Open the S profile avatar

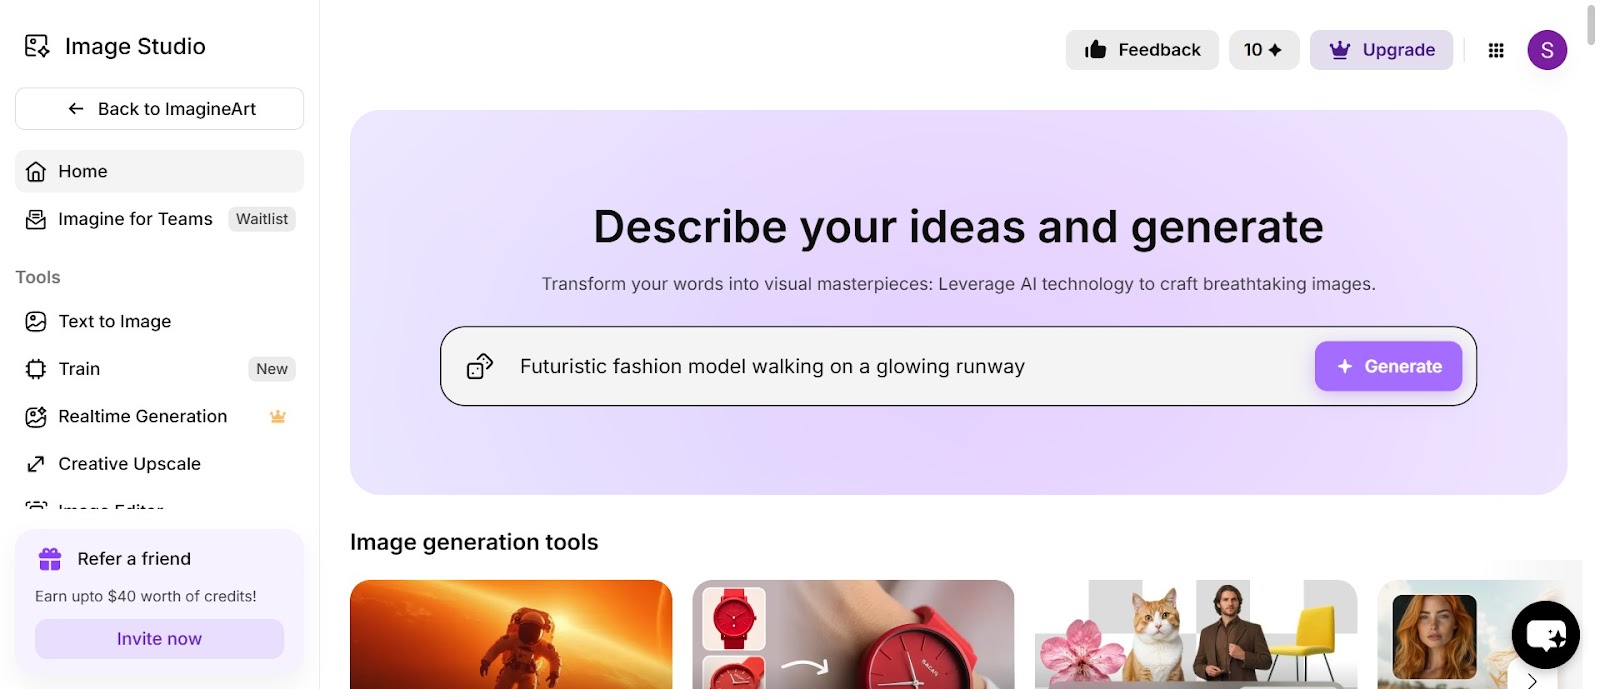coord(1547,50)
